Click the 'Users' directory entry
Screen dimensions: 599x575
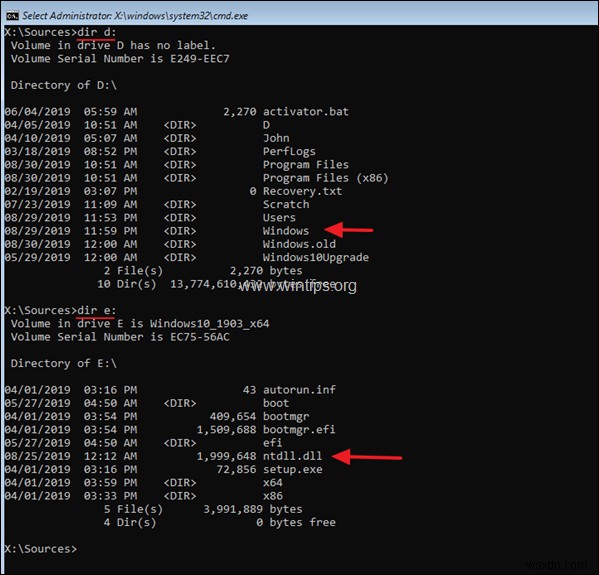coord(279,217)
